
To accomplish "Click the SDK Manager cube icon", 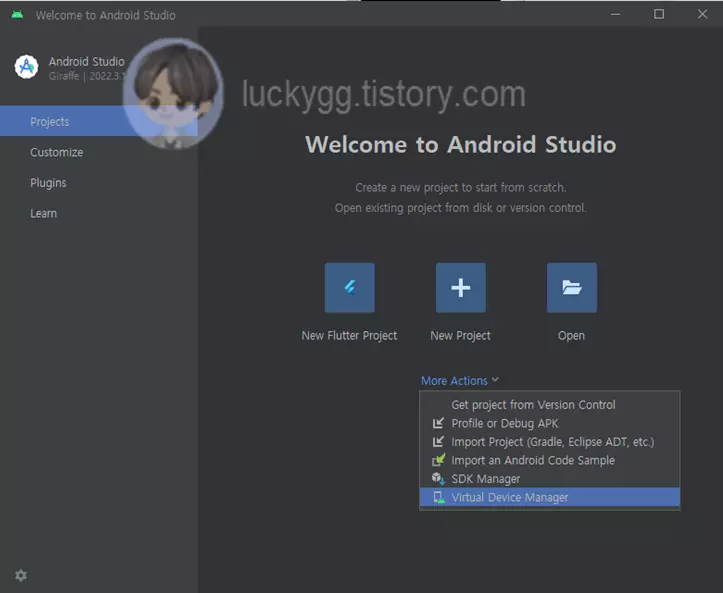I will pyautogui.click(x=438, y=479).
